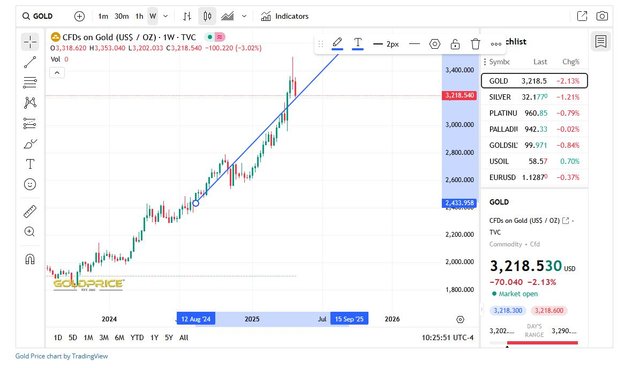Image resolution: width=640 pixels, height=368 pixels.
Task: Switch to the 30m timeframe
Action: point(122,16)
